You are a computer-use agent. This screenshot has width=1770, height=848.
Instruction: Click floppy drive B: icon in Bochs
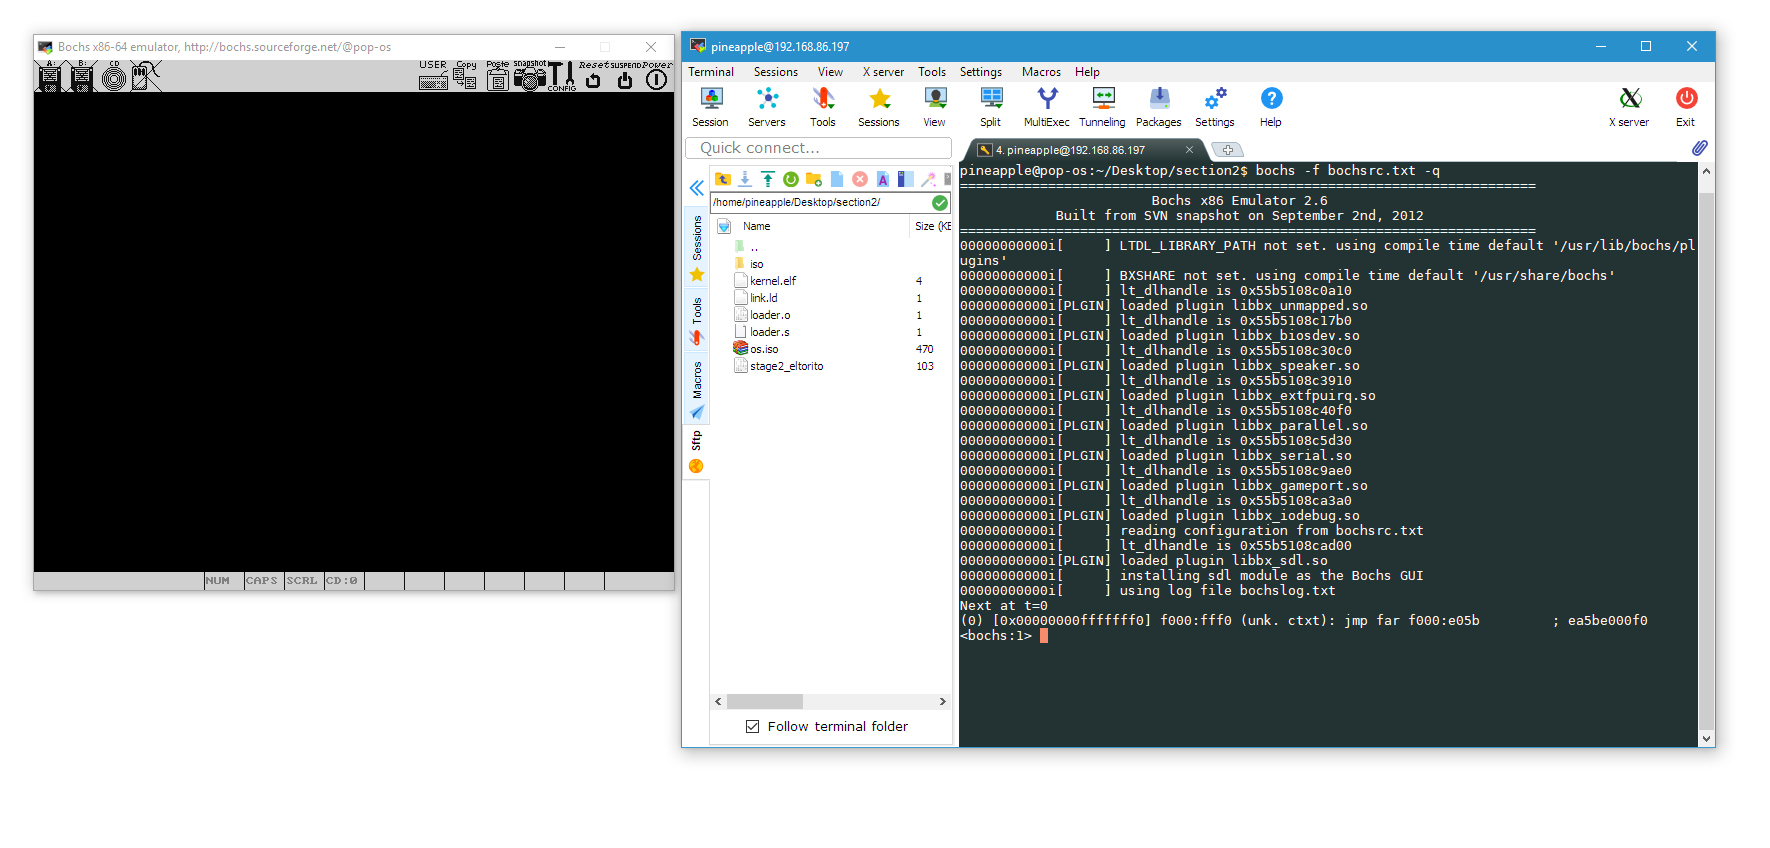(x=82, y=76)
